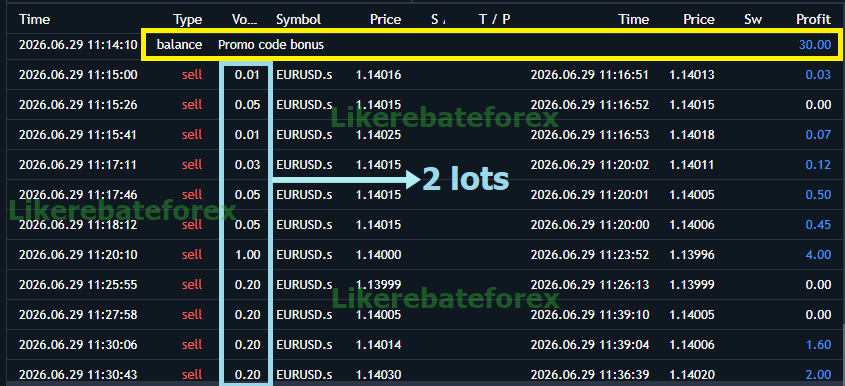The height and width of the screenshot is (386, 845).
Task: Select close time 2026.06.29 11:20:01
Action: 590,195
